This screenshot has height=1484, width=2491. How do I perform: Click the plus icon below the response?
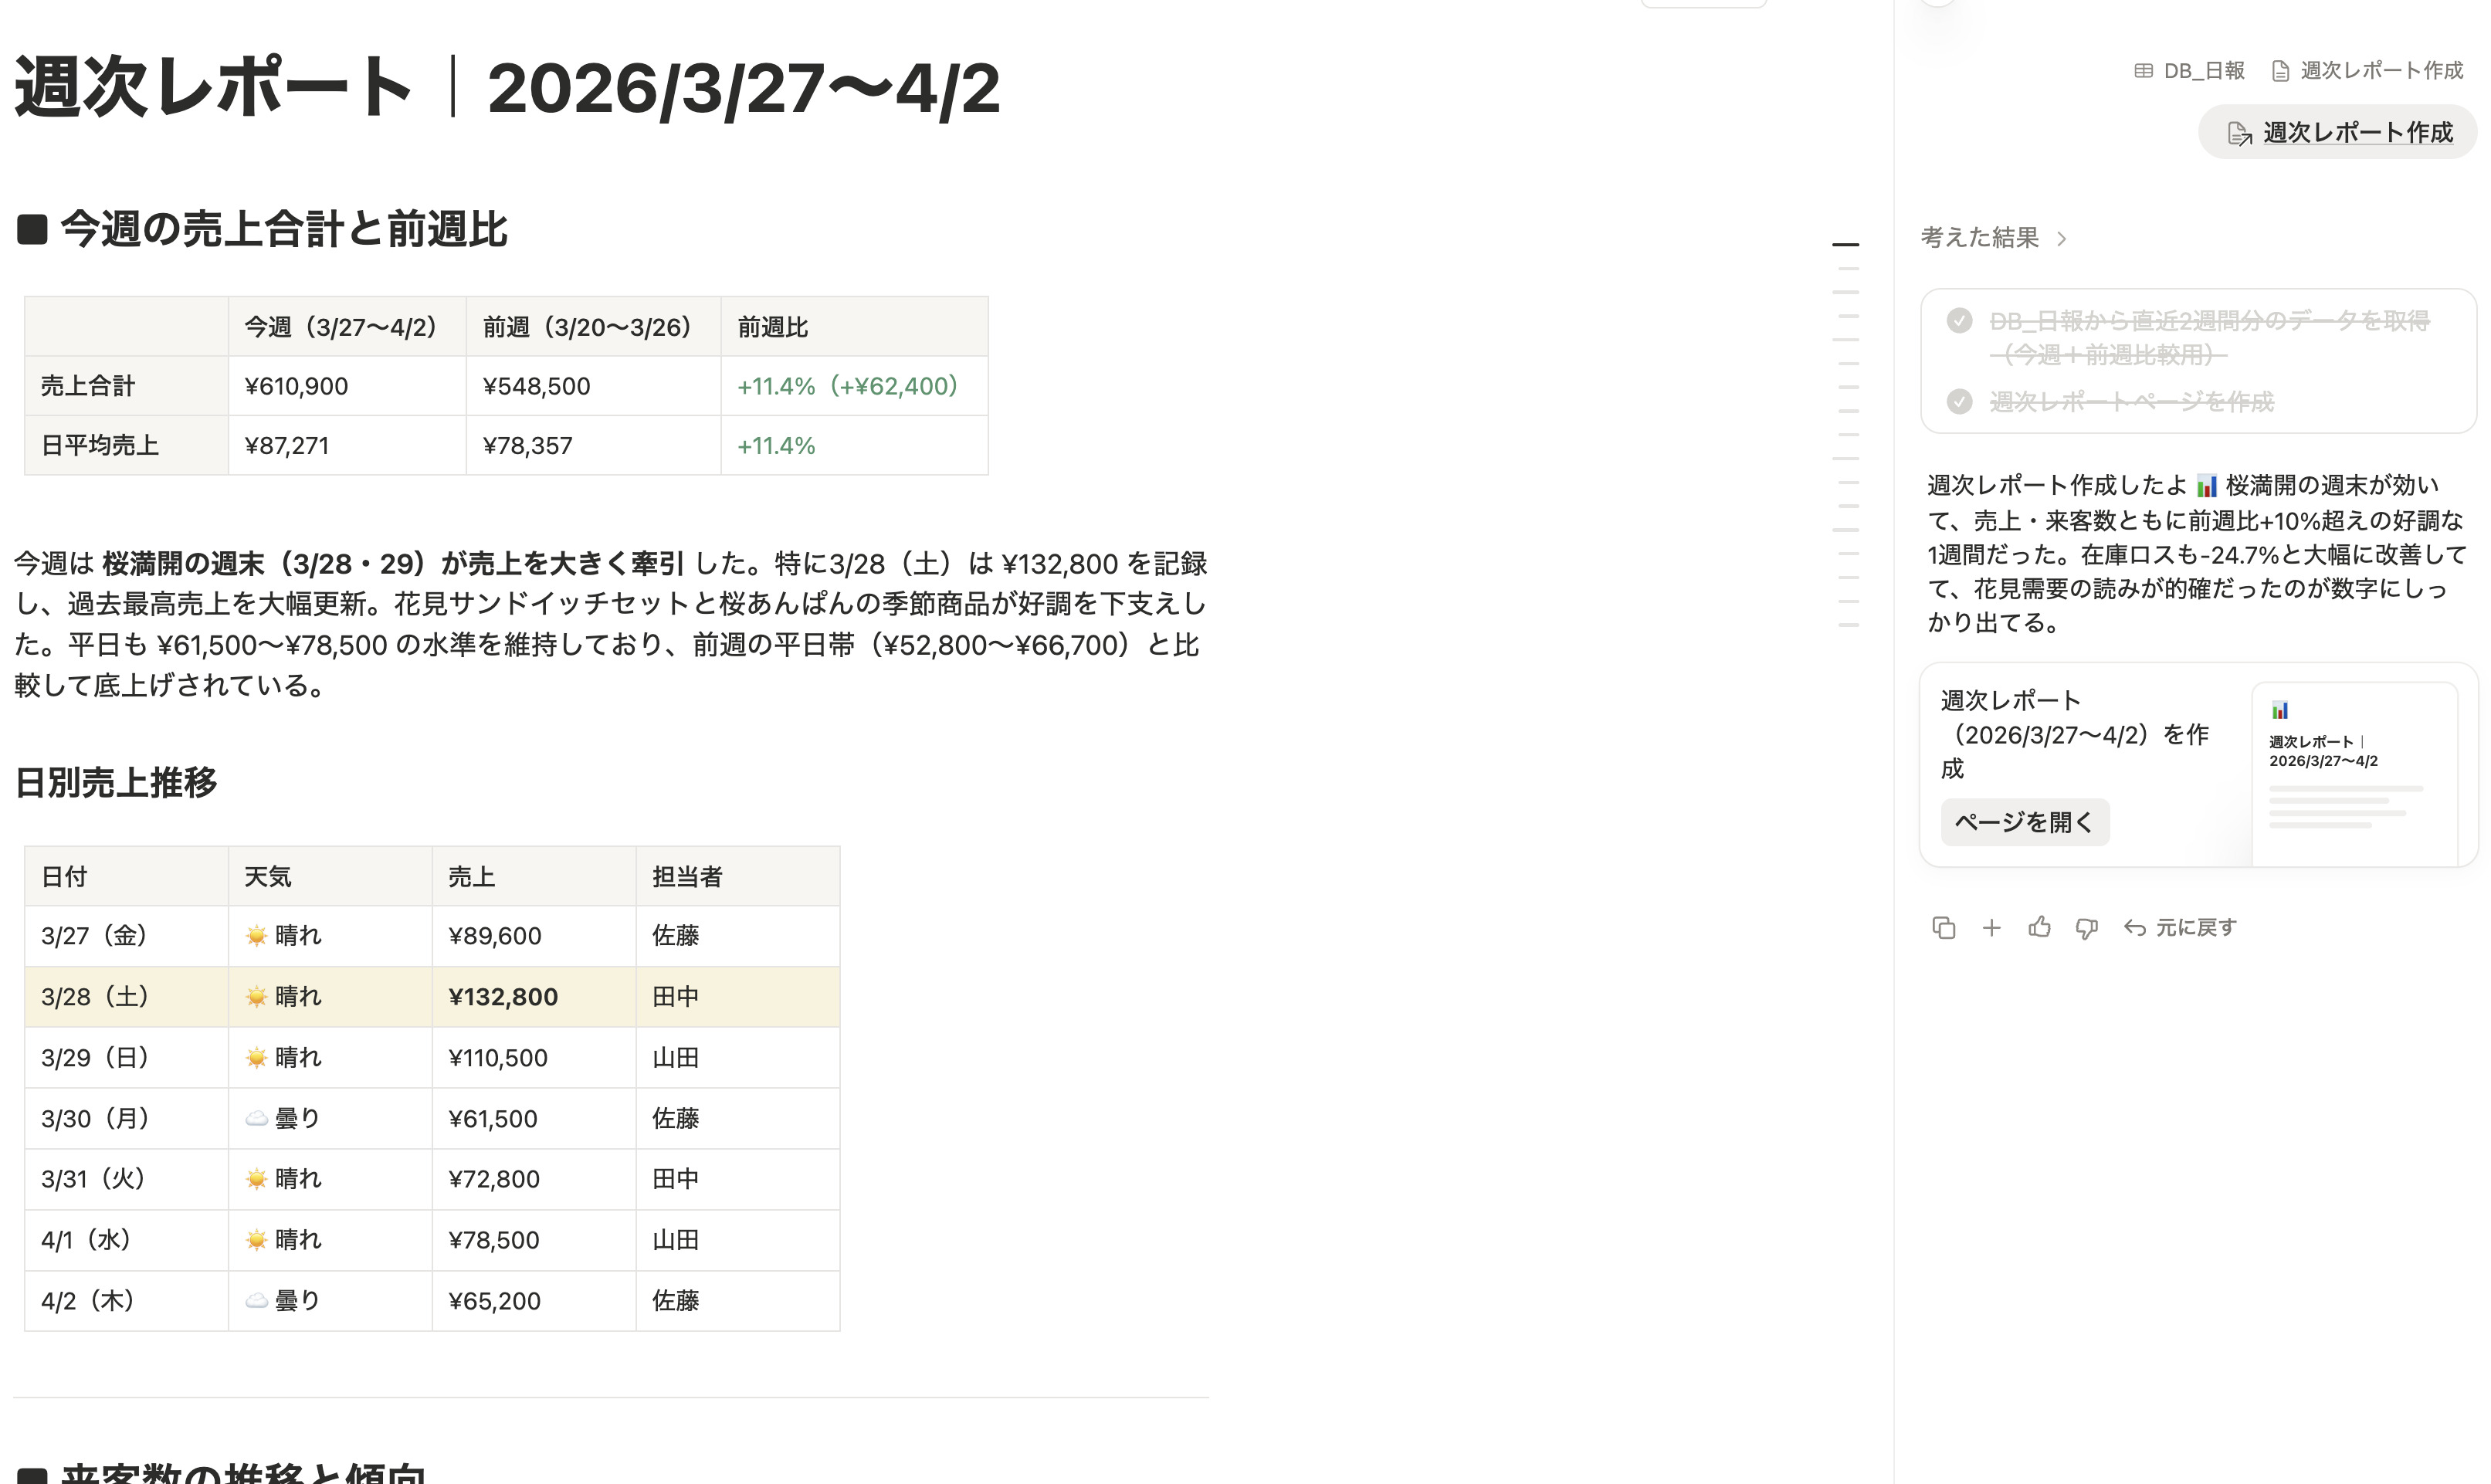[1991, 928]
